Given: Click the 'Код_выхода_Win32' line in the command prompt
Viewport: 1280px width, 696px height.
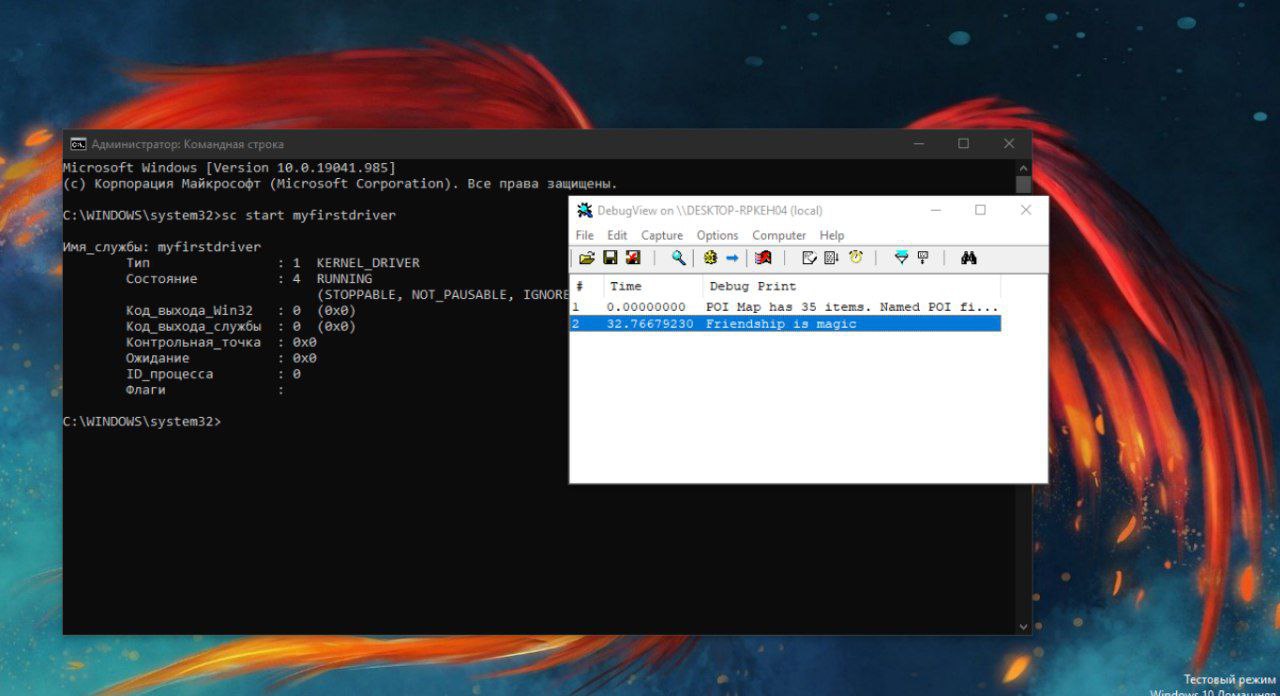Looking at the screenshot, I should pyautogui.click(x=241, y=311).
